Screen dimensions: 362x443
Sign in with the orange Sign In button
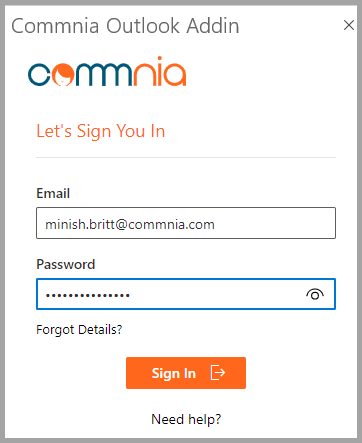[x=186, y=373]
